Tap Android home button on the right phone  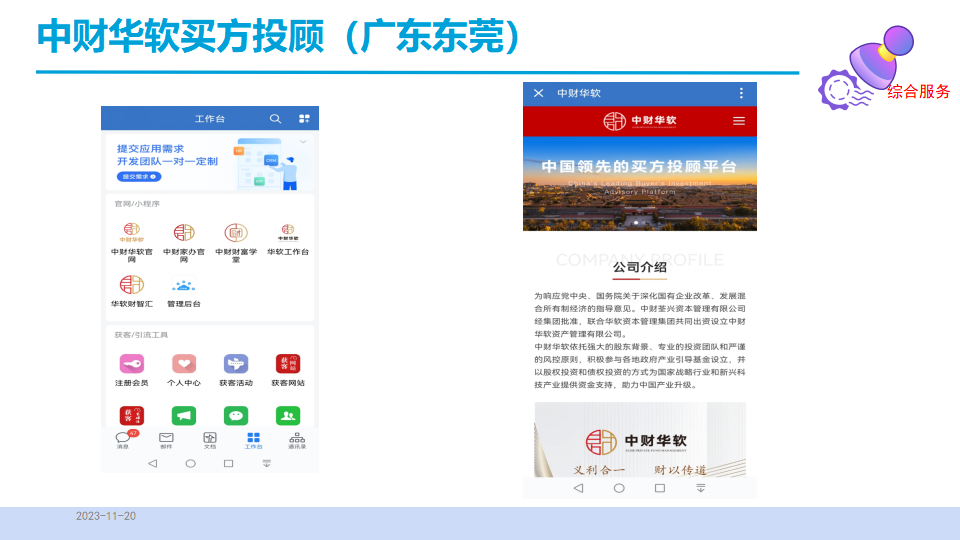[x=619, y=488]
